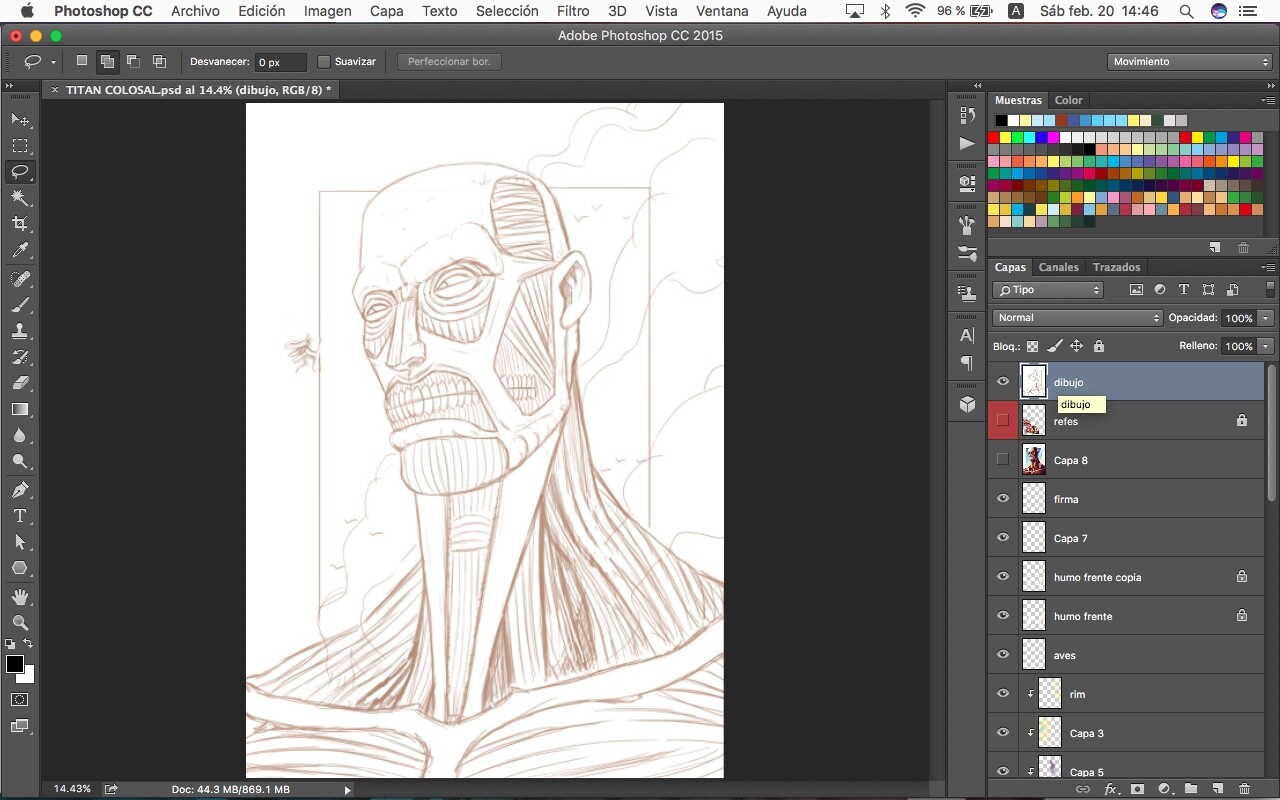
Task: Select the Shape tool
Action: pyautogui.click(x=20, y=568)
